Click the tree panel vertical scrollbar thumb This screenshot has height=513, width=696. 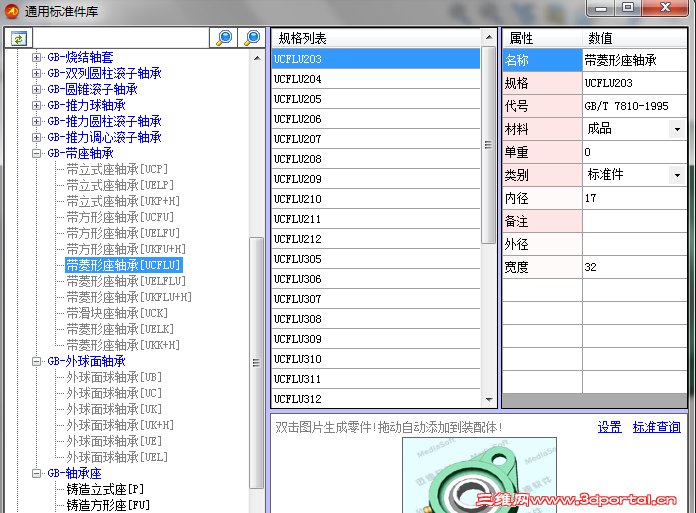point(256,363)
